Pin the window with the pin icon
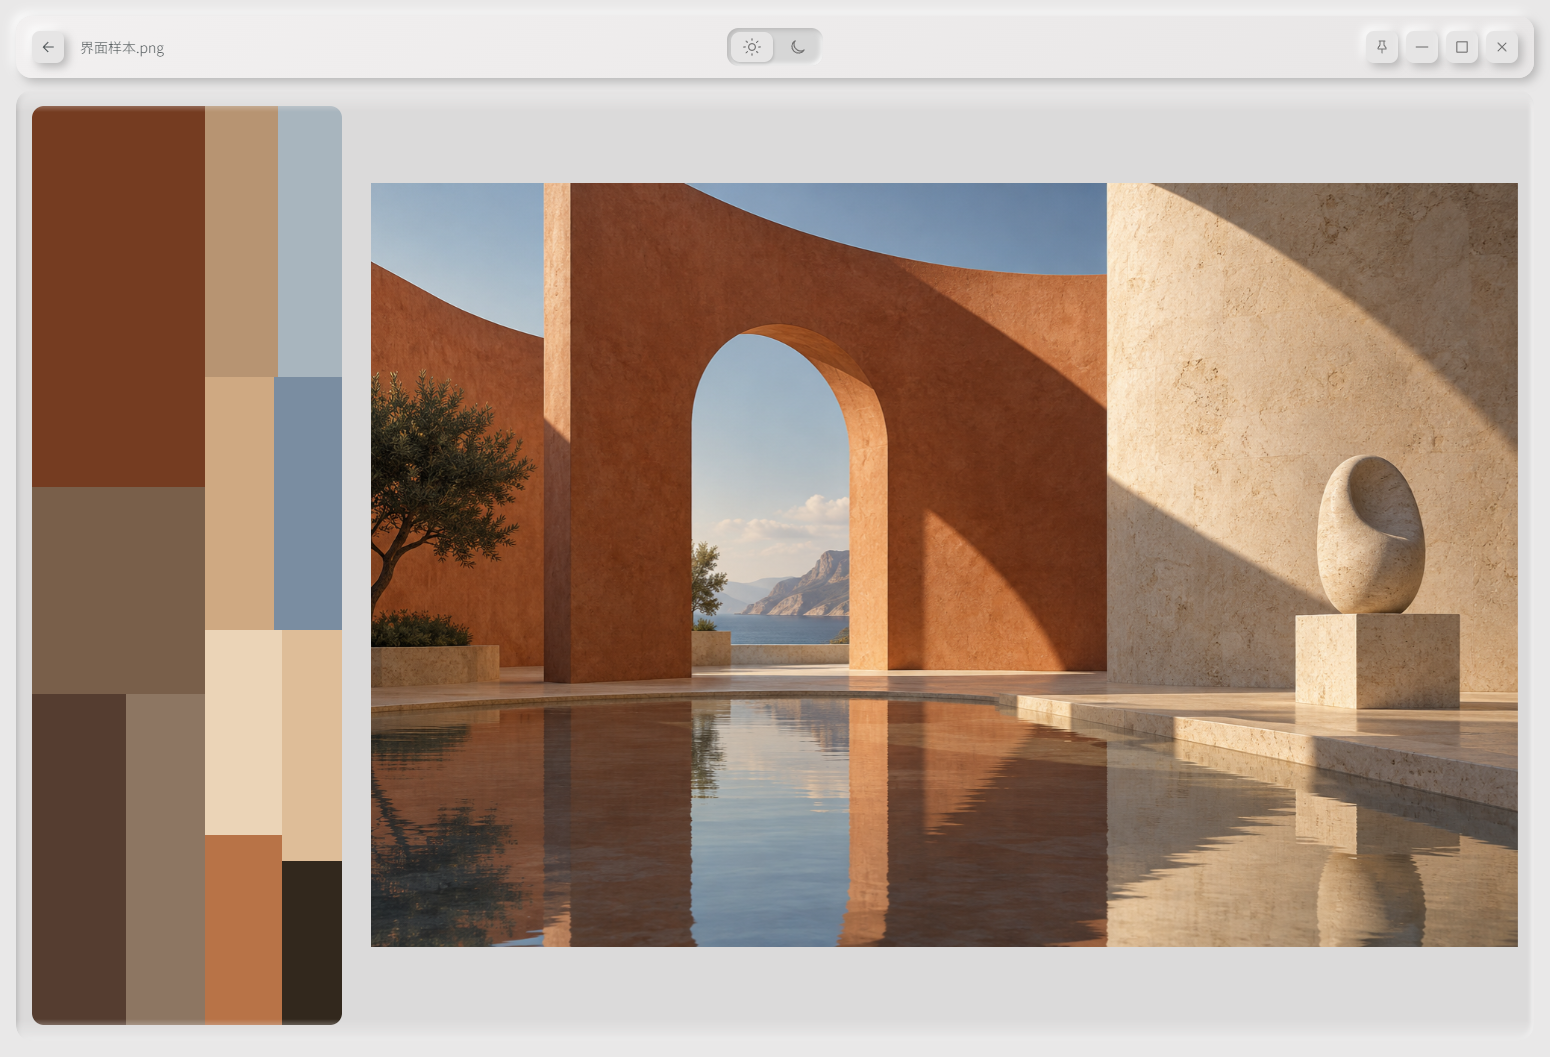Viewport: 1550px width, 1057px height. click(1382, 47)
